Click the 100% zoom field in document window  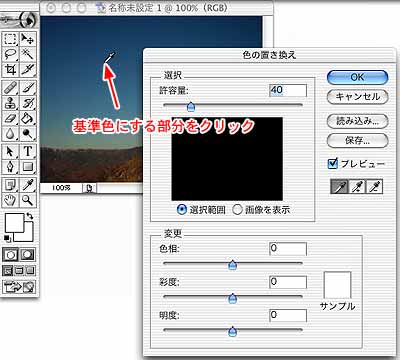coord(61,188)
